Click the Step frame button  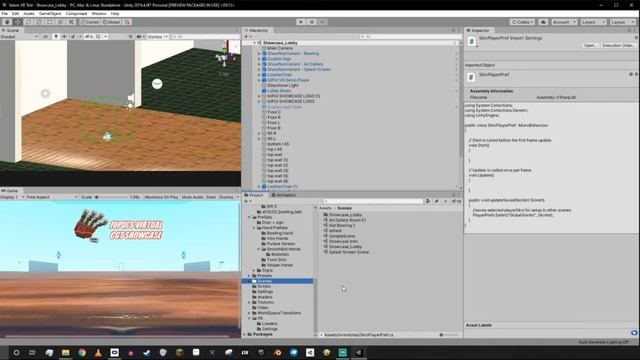pos(322,22)
